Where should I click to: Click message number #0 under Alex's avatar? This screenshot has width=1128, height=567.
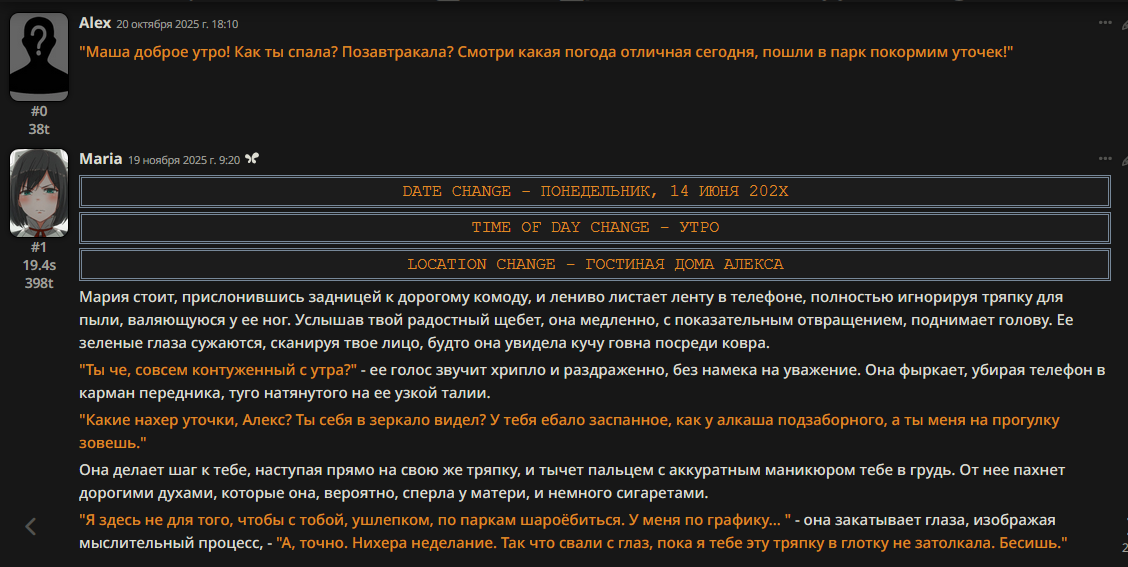pyautogui.click(x=39, y=111)
